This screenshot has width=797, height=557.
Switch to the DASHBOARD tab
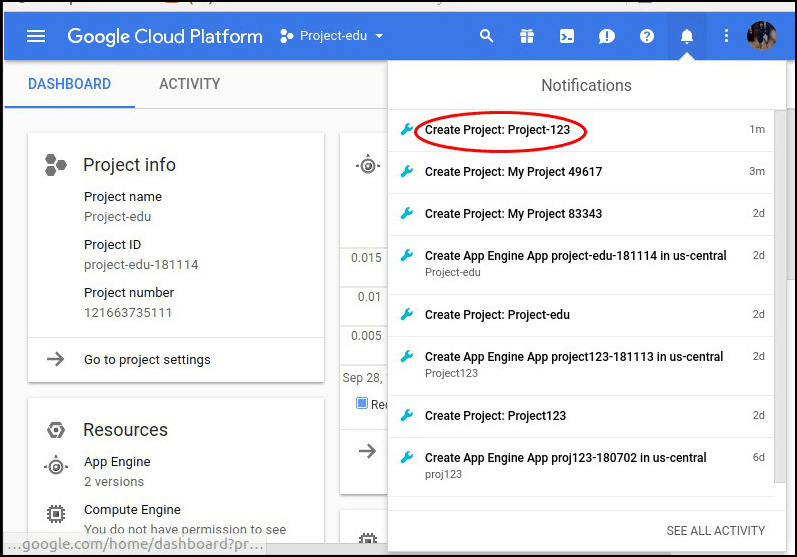click(x=69, y=84)
